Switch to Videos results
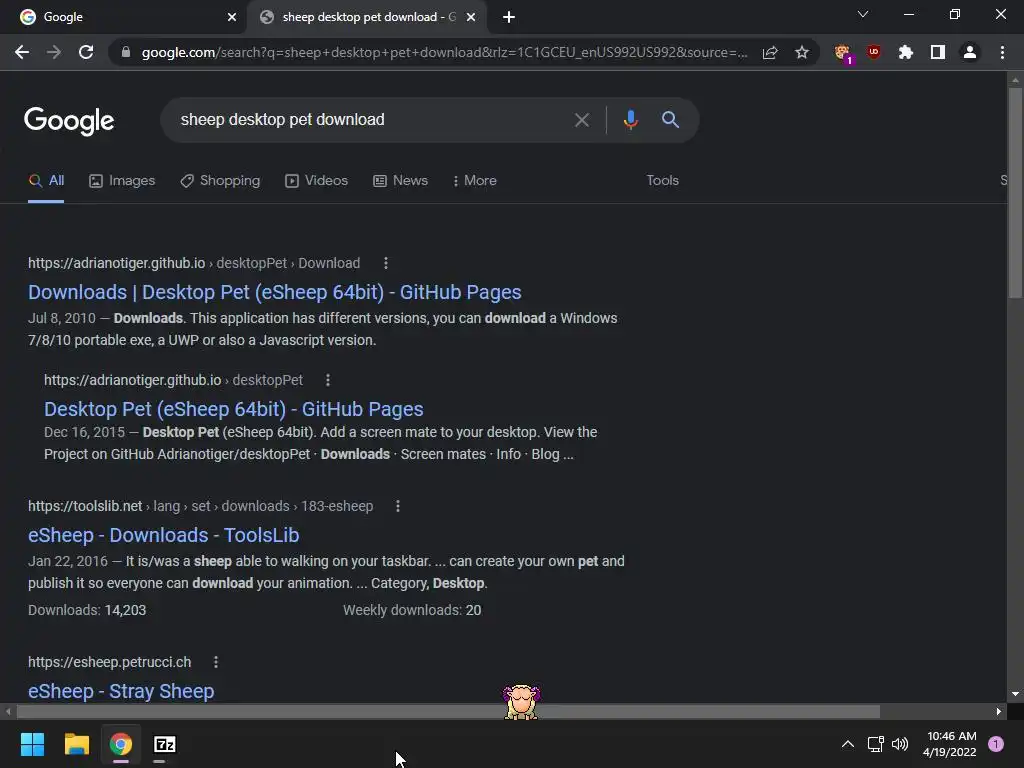The width and height of the screenshot is (1024, 768). pyautogui.click(x=316, y=181)
